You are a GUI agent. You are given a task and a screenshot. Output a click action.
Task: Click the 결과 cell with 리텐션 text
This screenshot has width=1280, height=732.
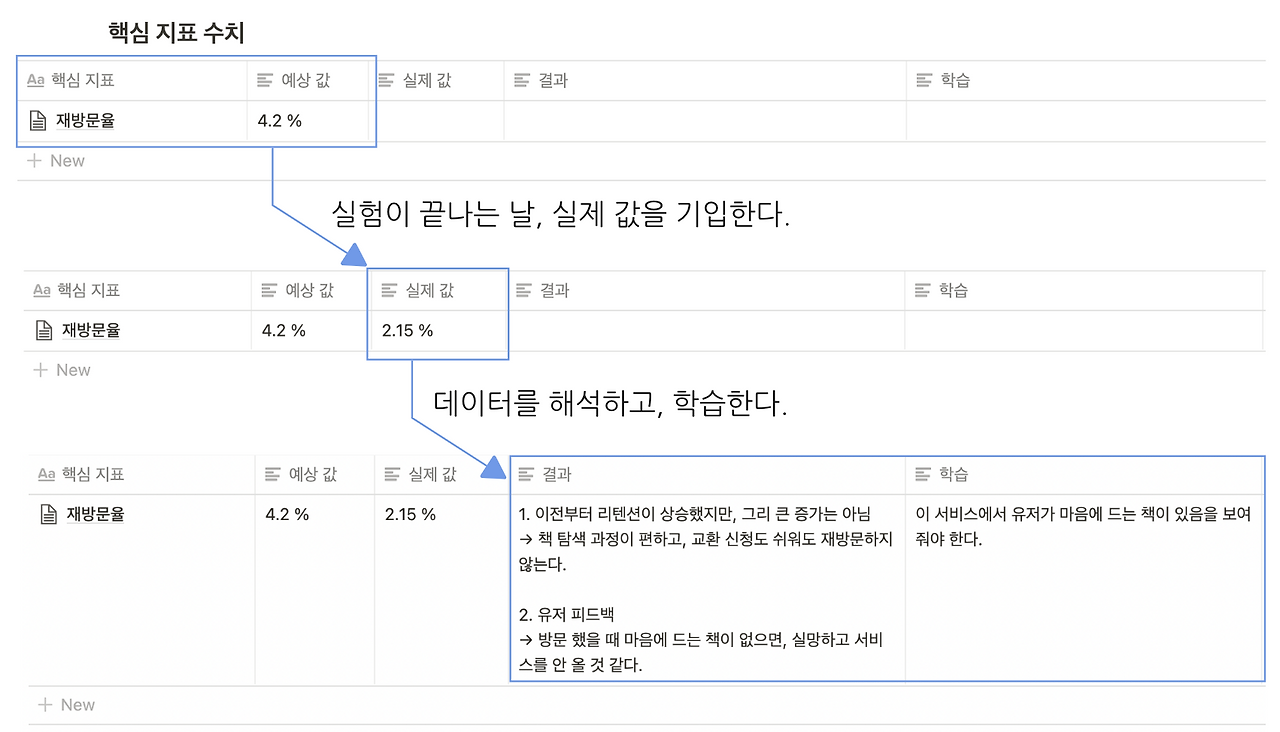click(x=708, y=589)
